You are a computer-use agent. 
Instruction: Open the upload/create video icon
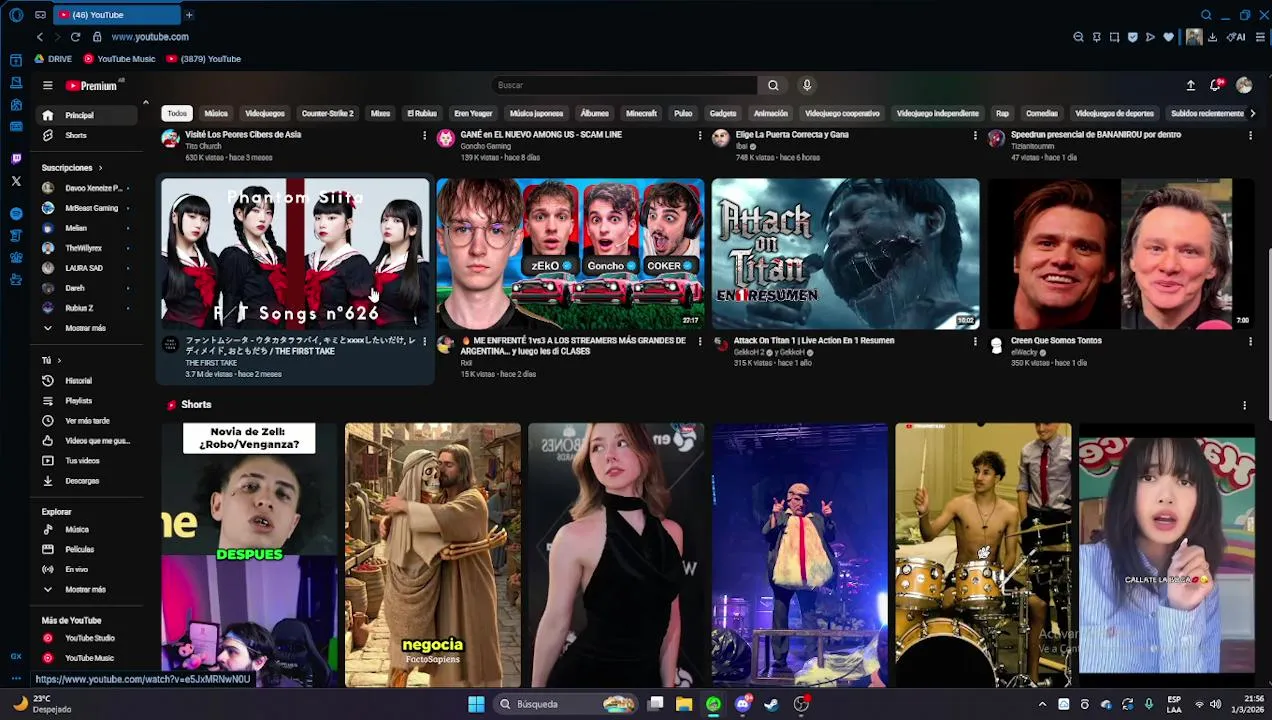(1191, 86)
